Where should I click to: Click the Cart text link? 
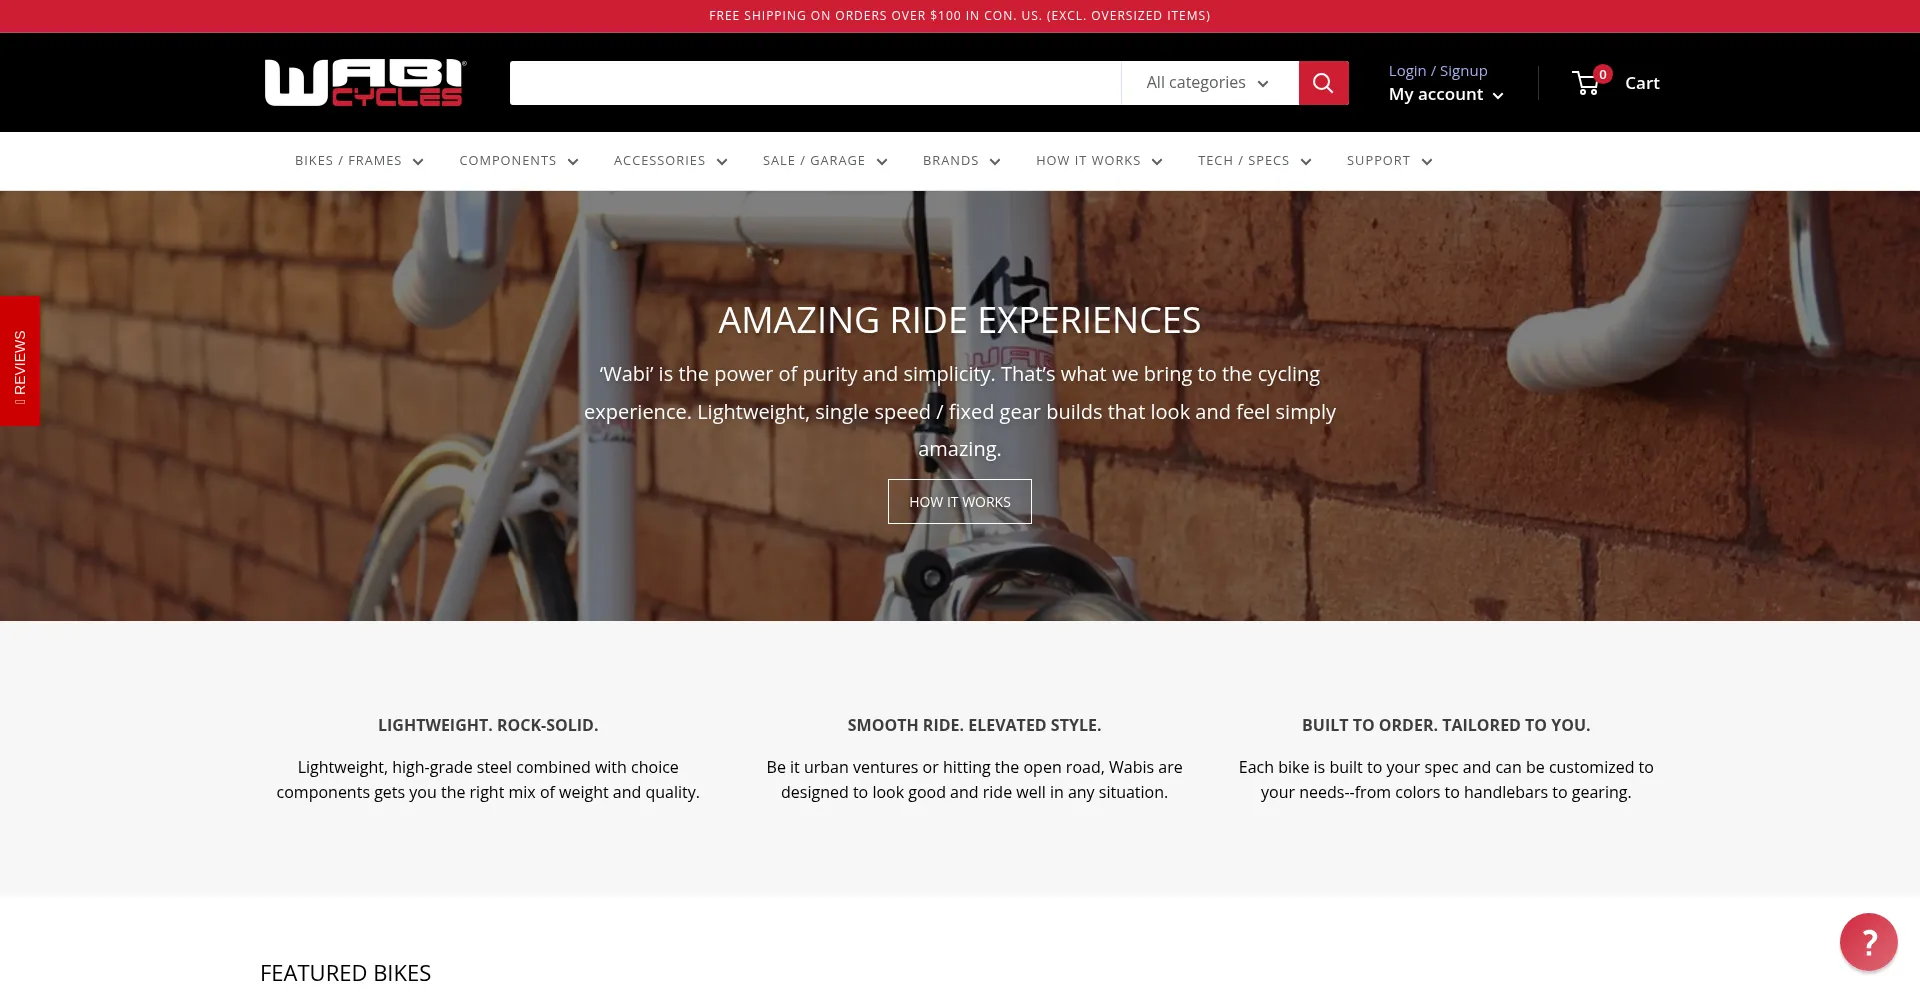point(1642,83)
